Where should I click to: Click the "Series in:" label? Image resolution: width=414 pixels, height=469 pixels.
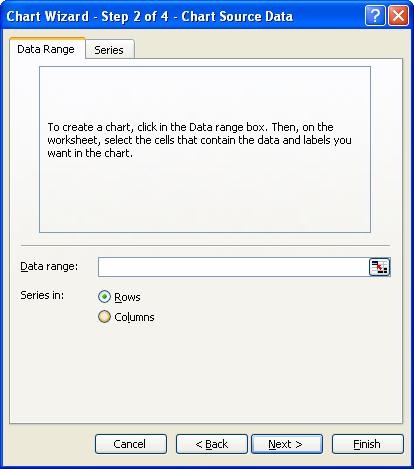(x=42, y=295)
